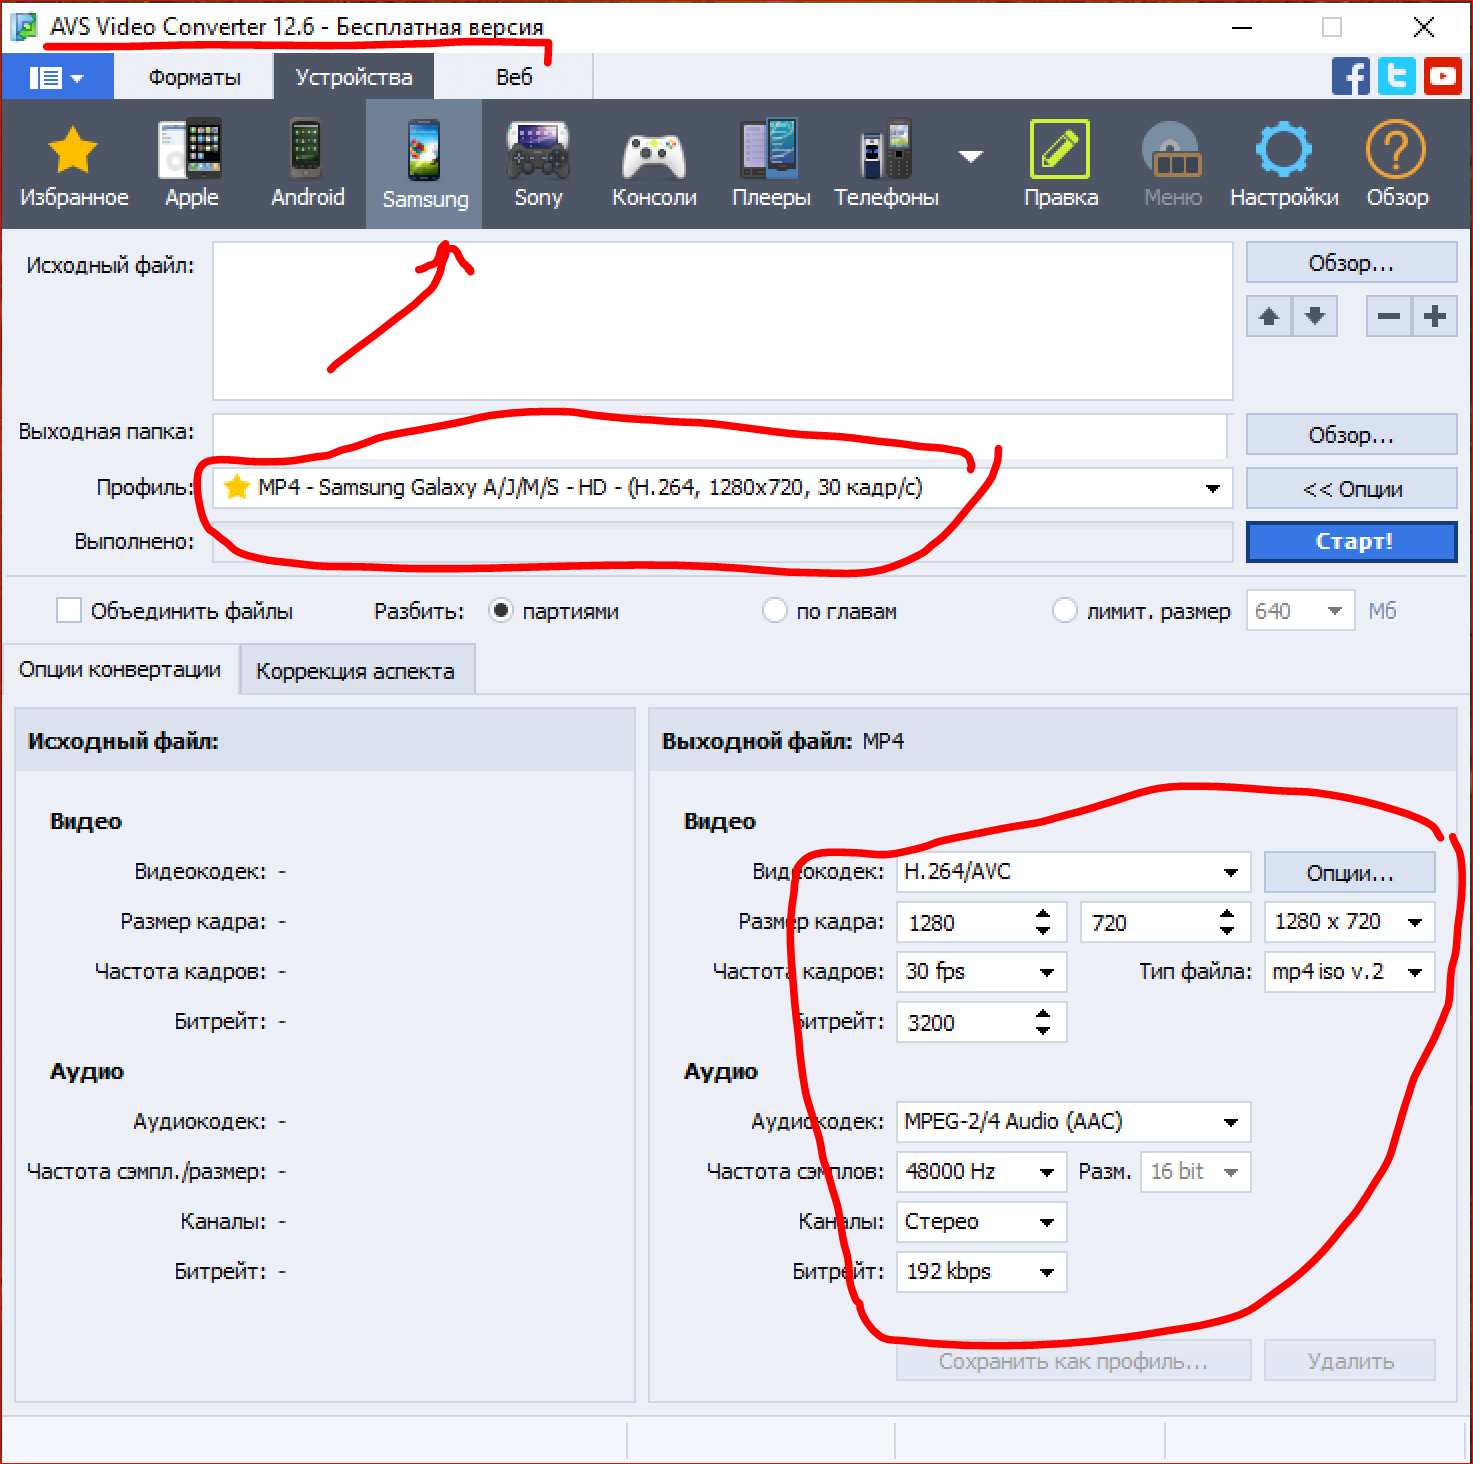Choose the Sony devices icon
Screen dimensions: 1473x1464
point(538,164)
